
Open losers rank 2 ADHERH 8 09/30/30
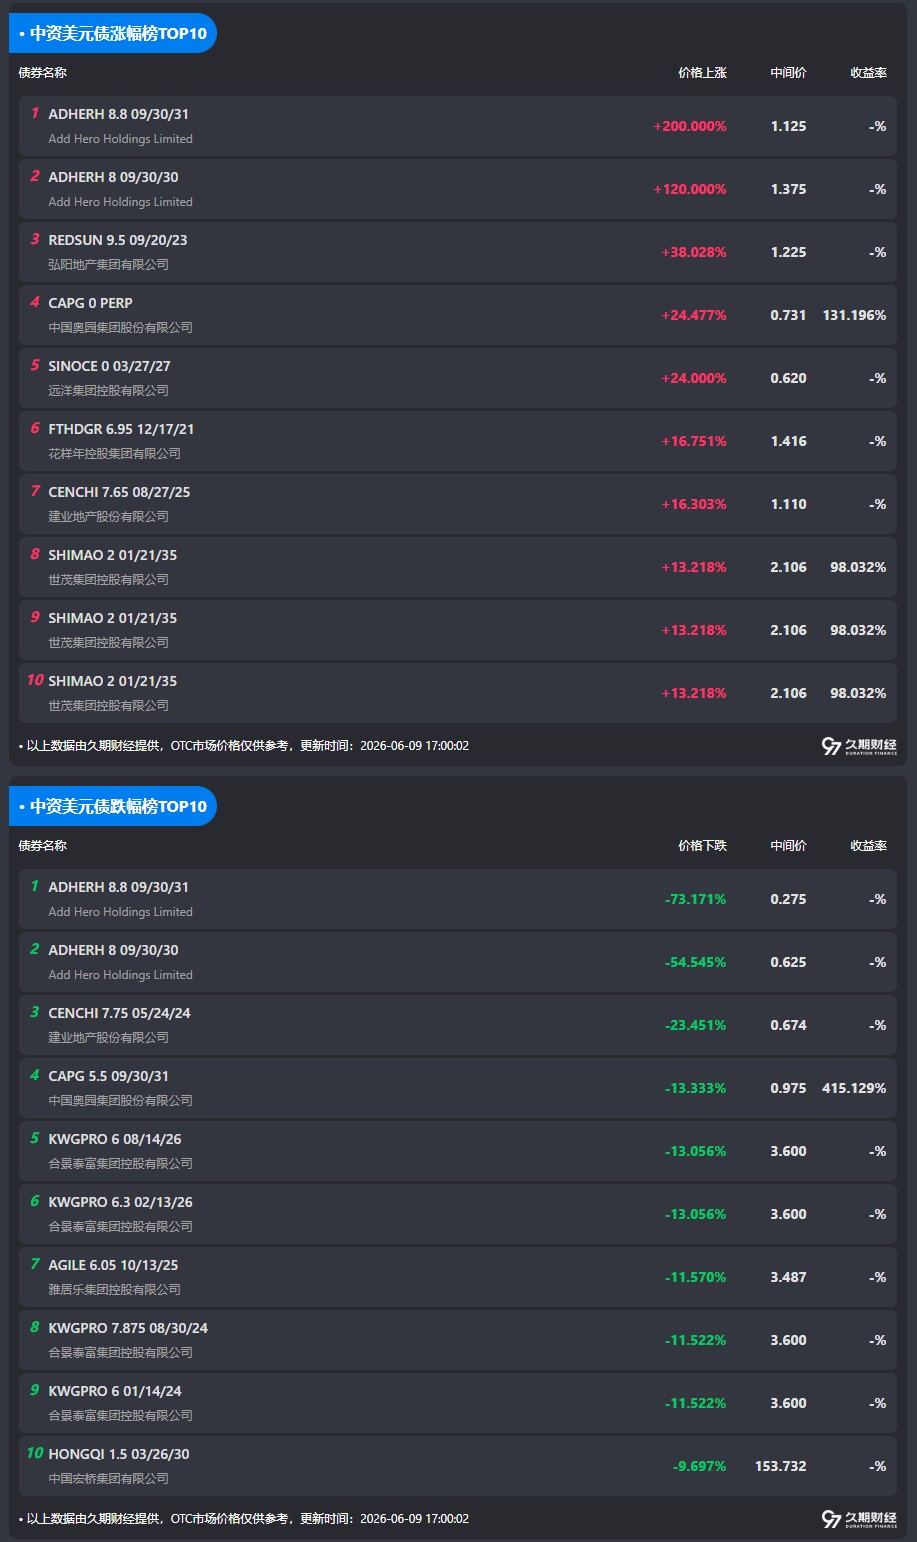[458, 962]
